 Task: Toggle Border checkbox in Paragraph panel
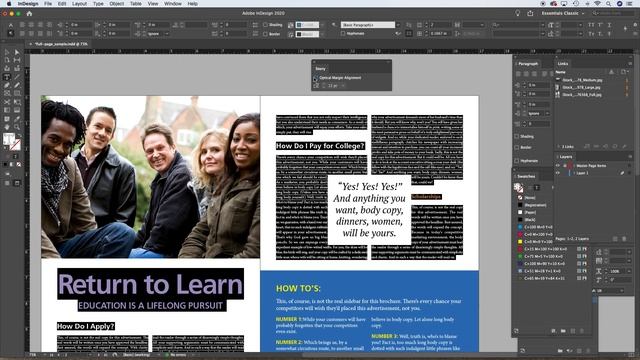point(517,147)
